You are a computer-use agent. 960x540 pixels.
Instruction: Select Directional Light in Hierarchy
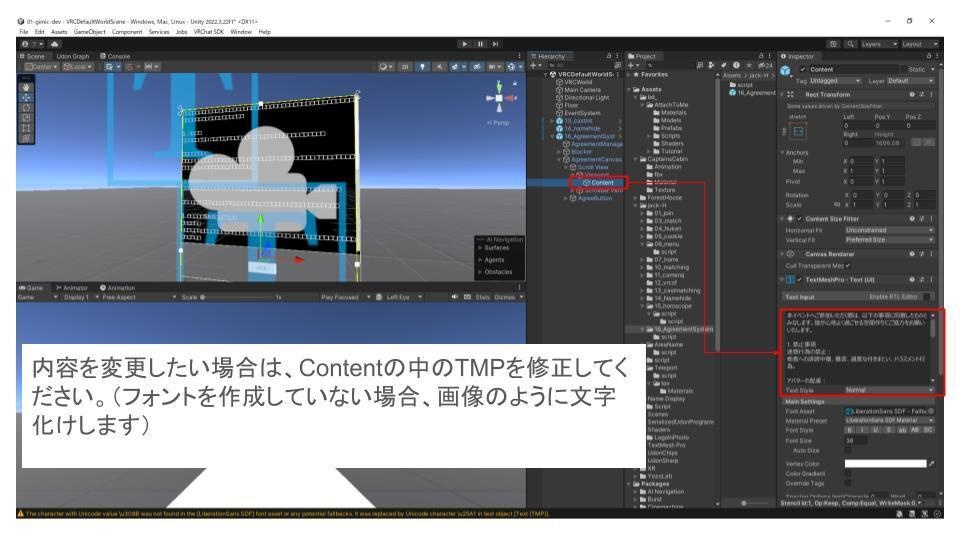(x=582, y=97)
